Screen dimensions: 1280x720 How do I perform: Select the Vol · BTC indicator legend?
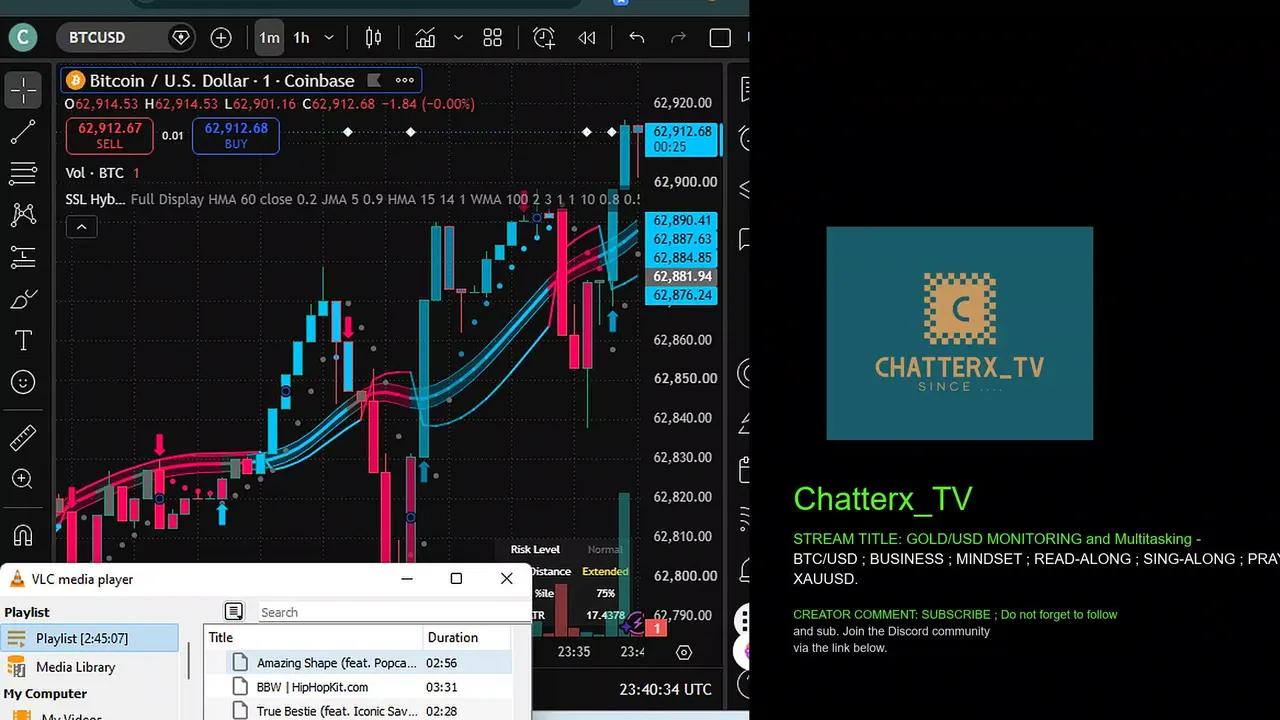95,173
